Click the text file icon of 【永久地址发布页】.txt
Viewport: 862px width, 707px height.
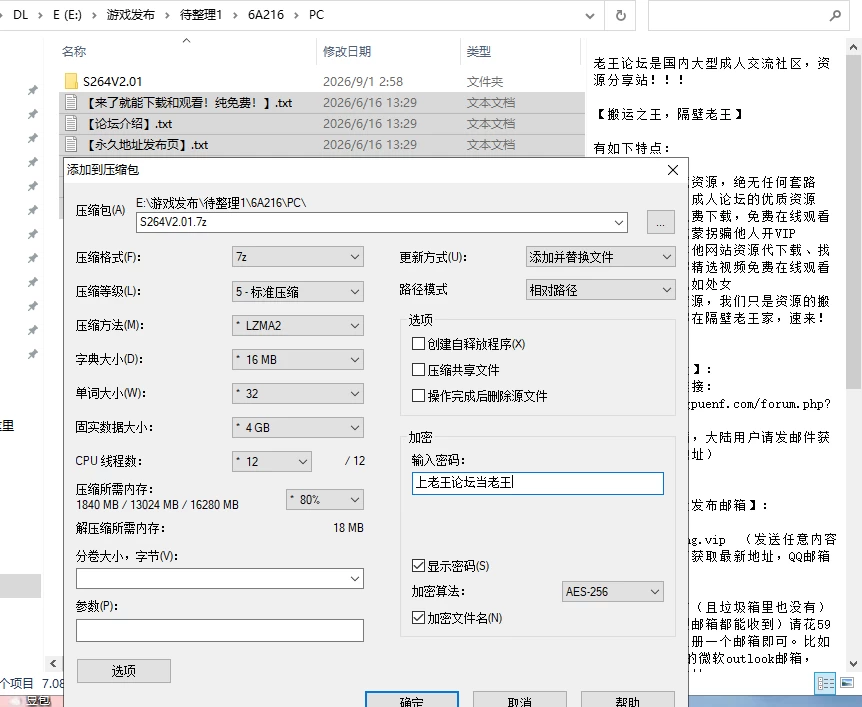click(71, 144)
